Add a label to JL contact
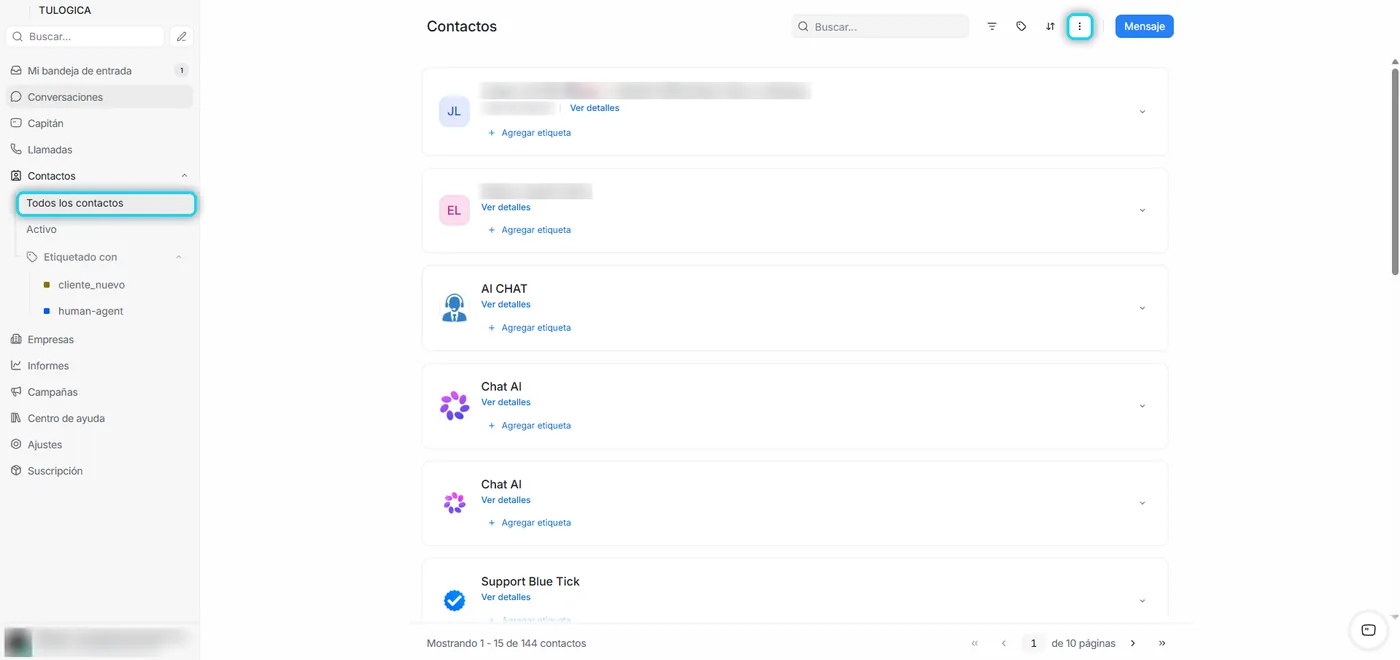 point(529,133)
